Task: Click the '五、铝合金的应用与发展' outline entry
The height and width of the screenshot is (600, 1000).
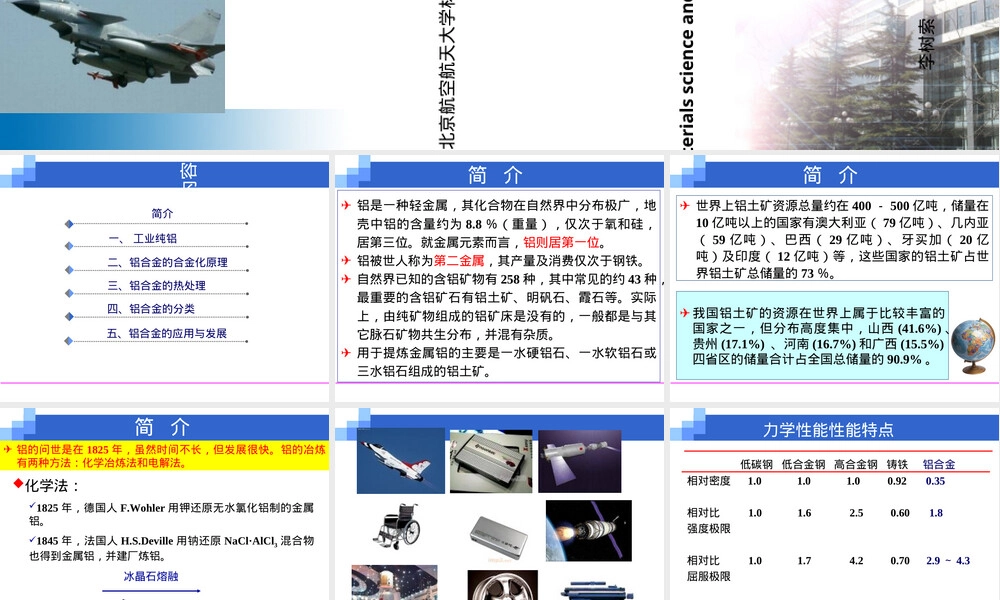Action: pos(166,333)
